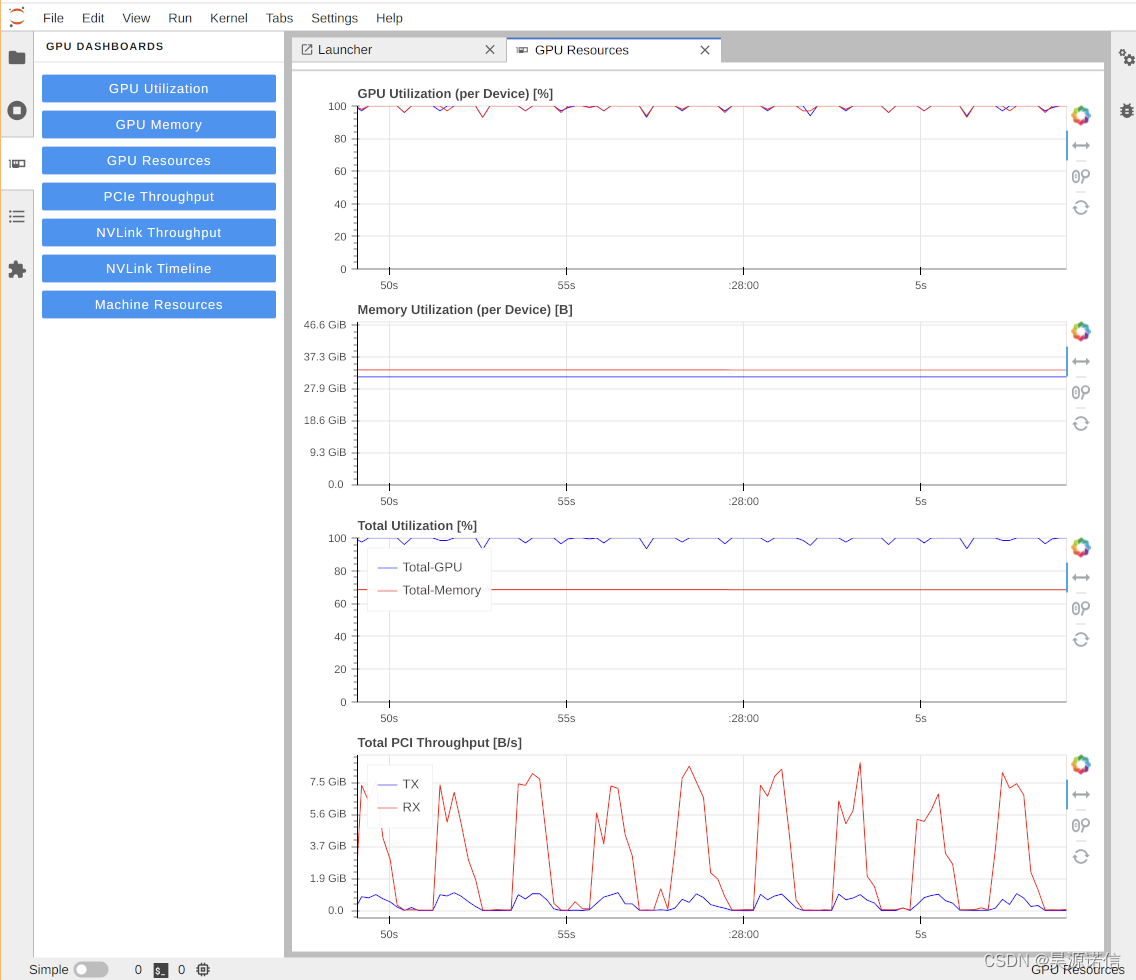This screenshot has height=980, width=1136.
Task: Toggle the pan tool on GPU Utilization chart
Action: (1080, 146)
